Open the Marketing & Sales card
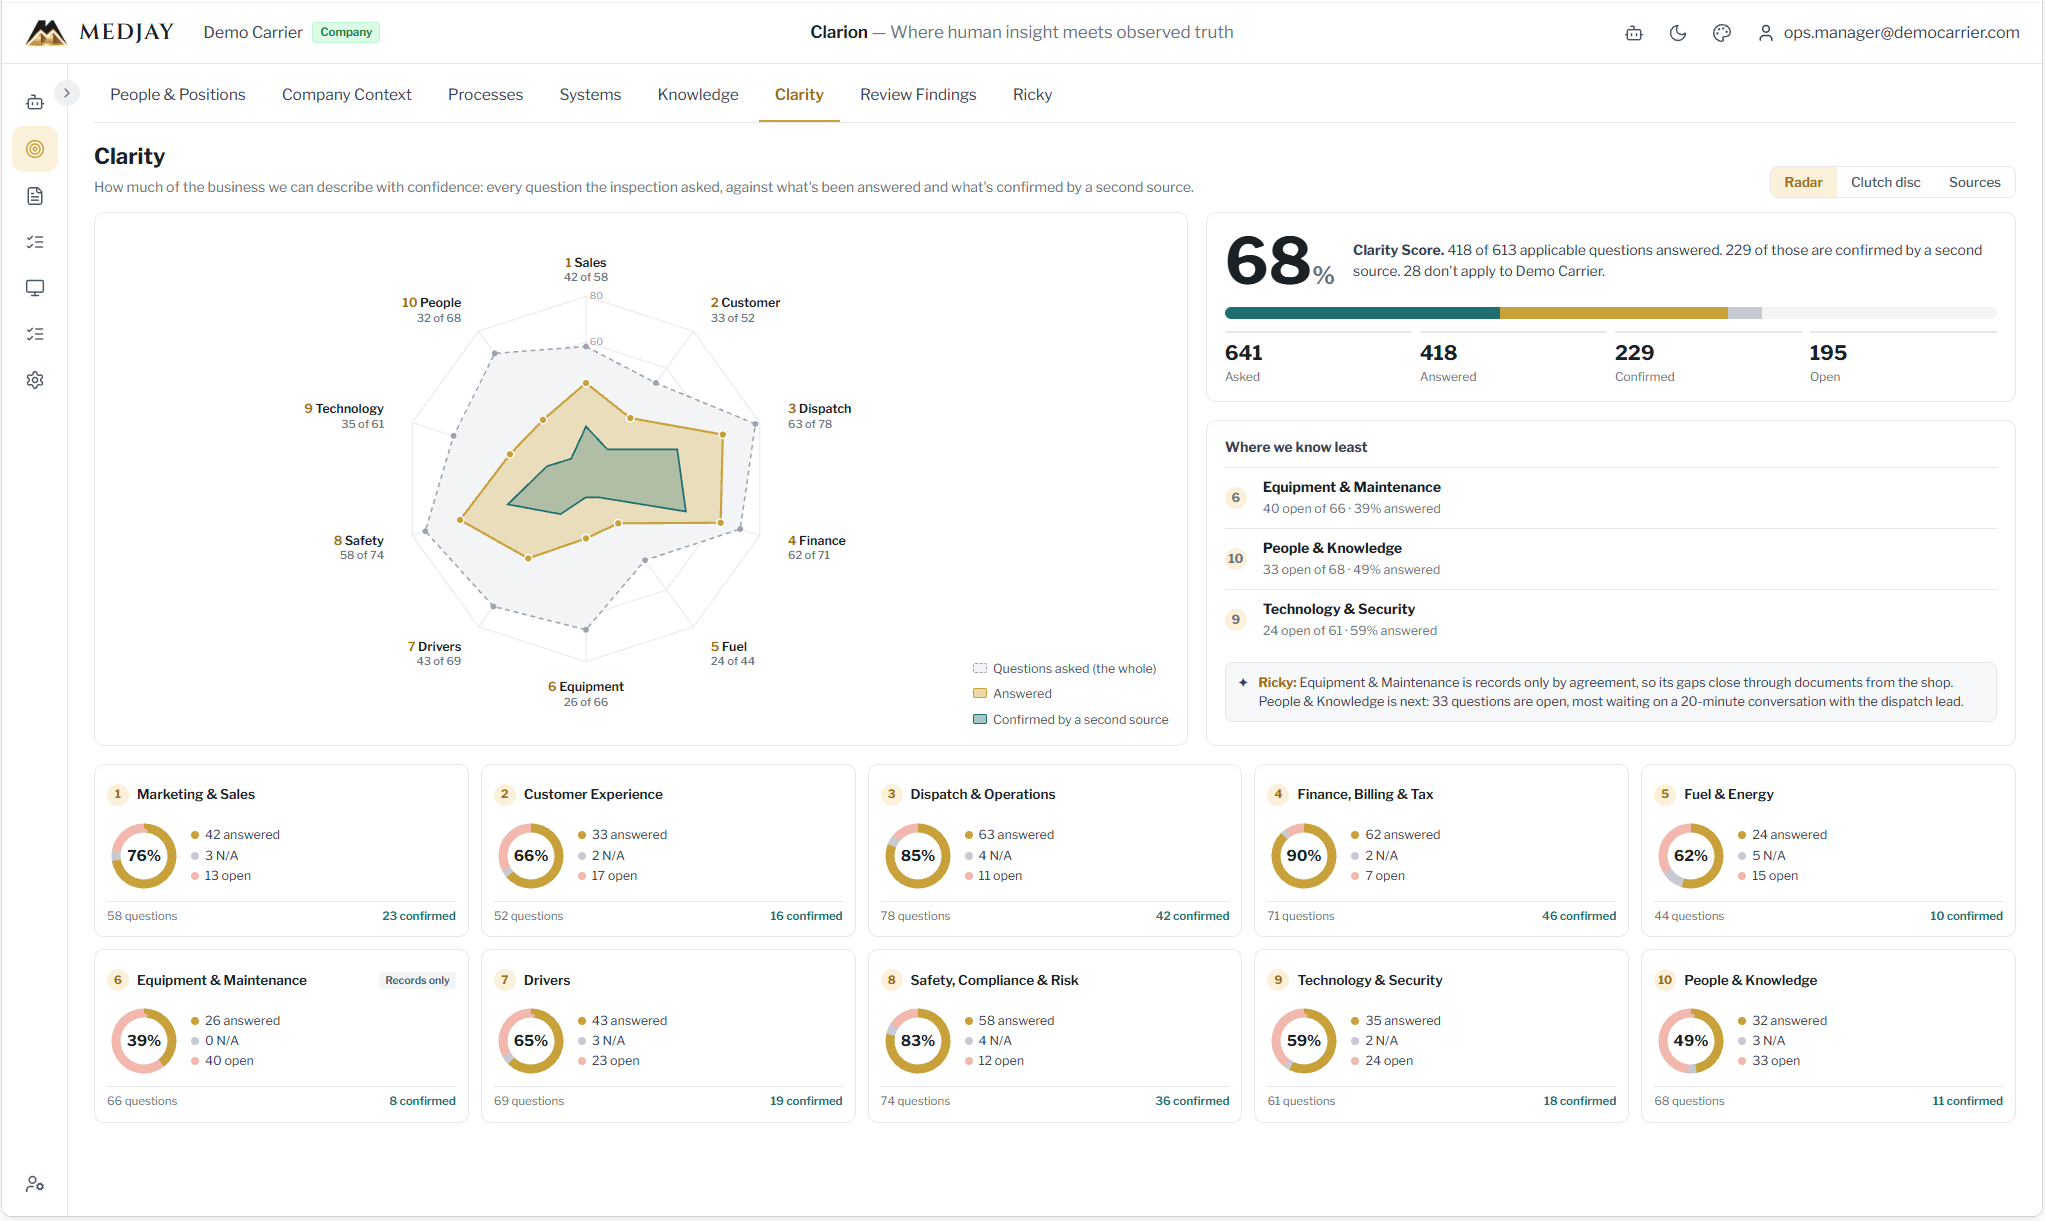Viewport: 2045px width, 1221px height. pos(281,850)
